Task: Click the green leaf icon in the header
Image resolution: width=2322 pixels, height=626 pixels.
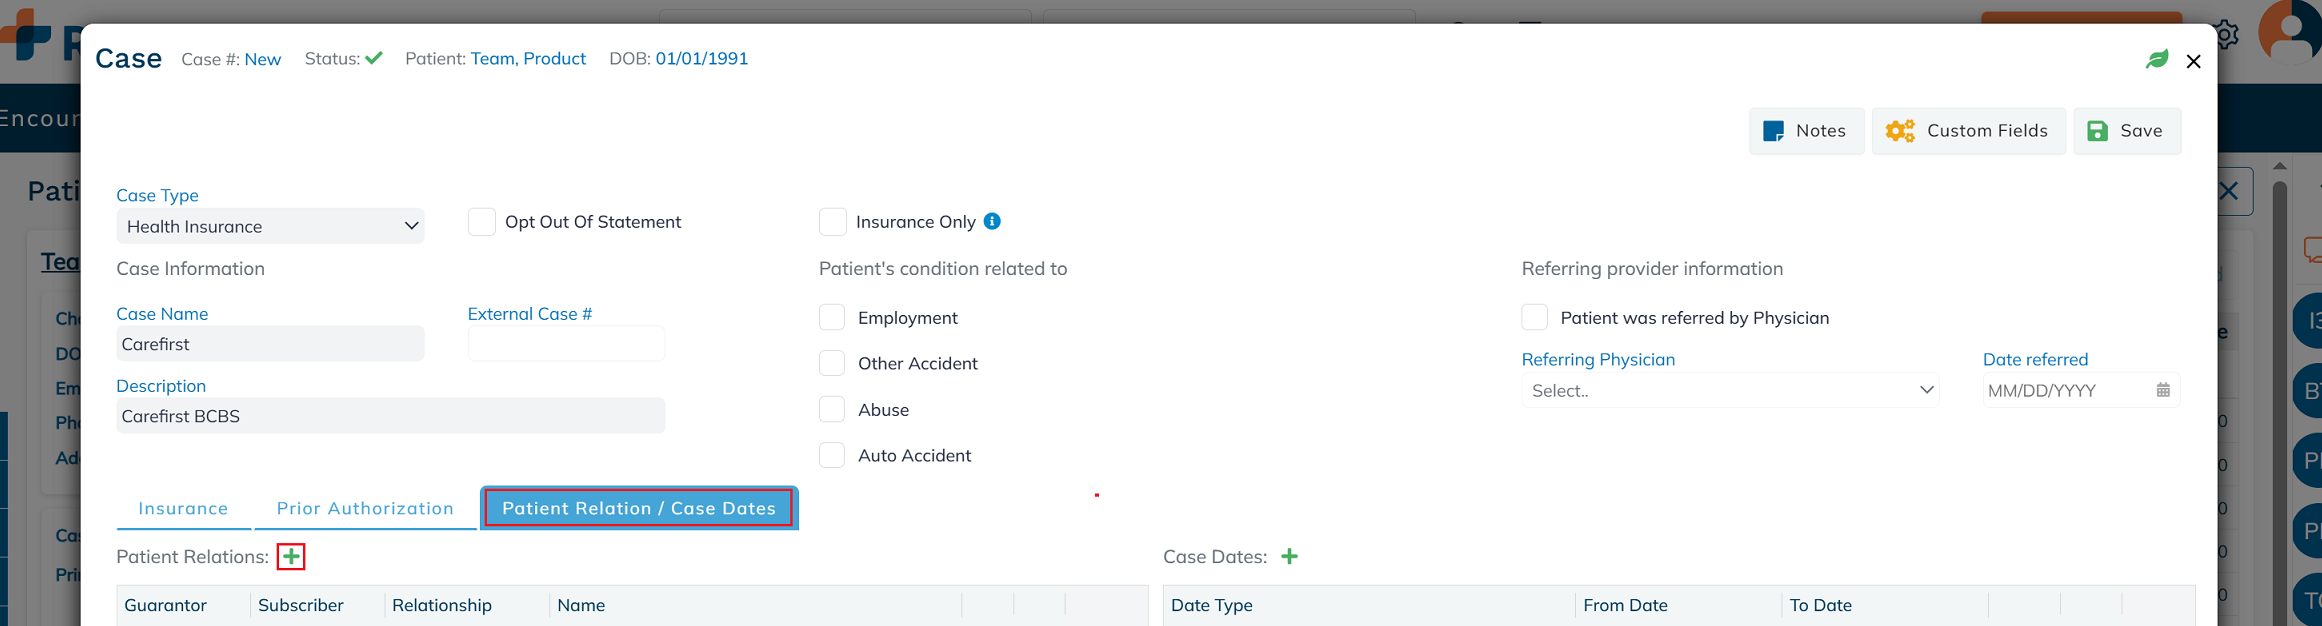Action: pos(2157,60)
